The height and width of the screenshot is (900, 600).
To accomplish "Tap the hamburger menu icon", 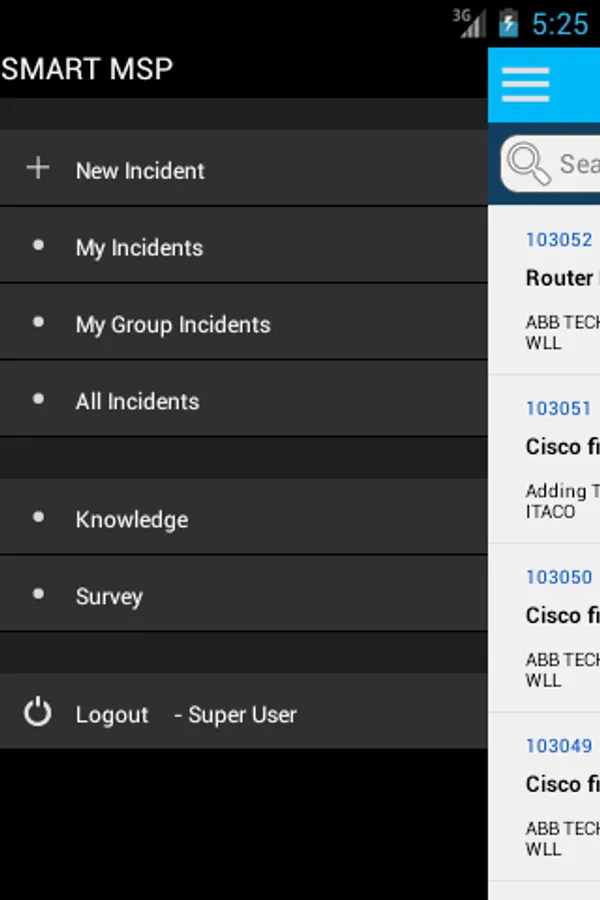I will [x=525, y=85].
